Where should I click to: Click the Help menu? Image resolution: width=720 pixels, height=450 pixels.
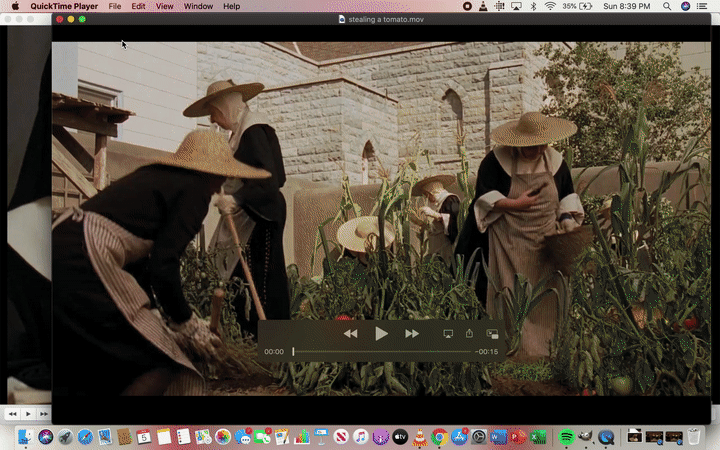[231, 6]
